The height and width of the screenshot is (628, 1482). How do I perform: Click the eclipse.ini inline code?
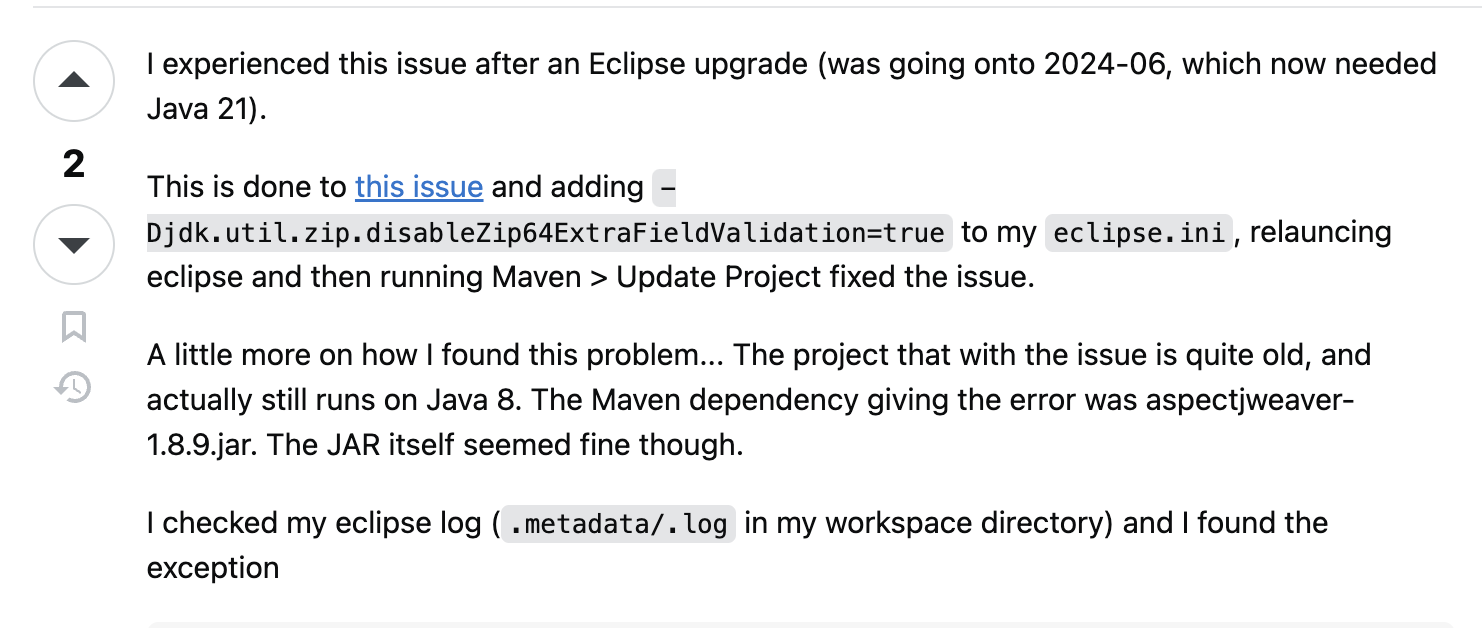tap(1139, 233)
